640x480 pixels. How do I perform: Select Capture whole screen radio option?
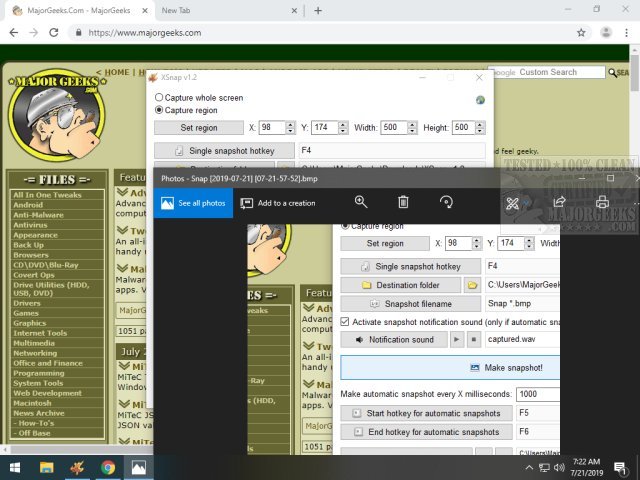[x=159, y=97]
